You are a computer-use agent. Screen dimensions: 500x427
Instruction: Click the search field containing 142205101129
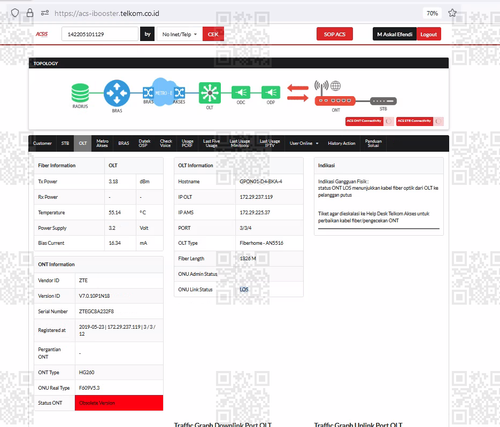[x=100, y=34]
